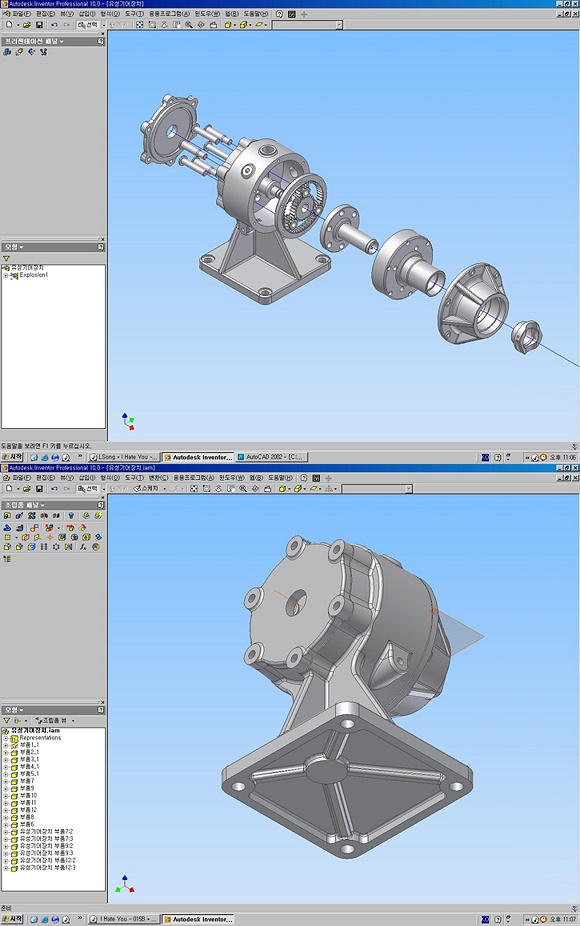580x926 pixels.
Task: Click help question mark icon in upper menu bar
Action: pos(279,14)
